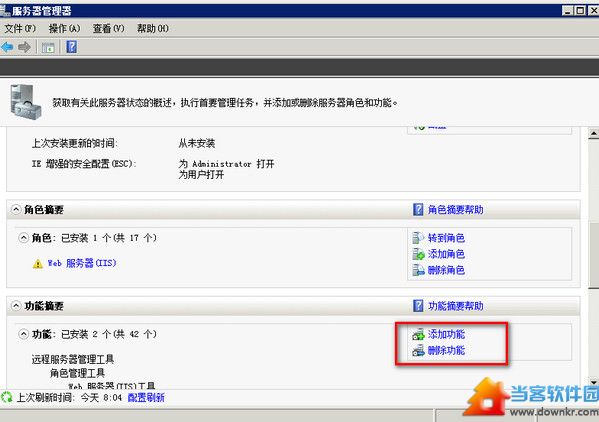Image resolution: width=599 pixels, height=422 pixels.
Task: Click the 删除角色 icon
Action: (418, 270)
